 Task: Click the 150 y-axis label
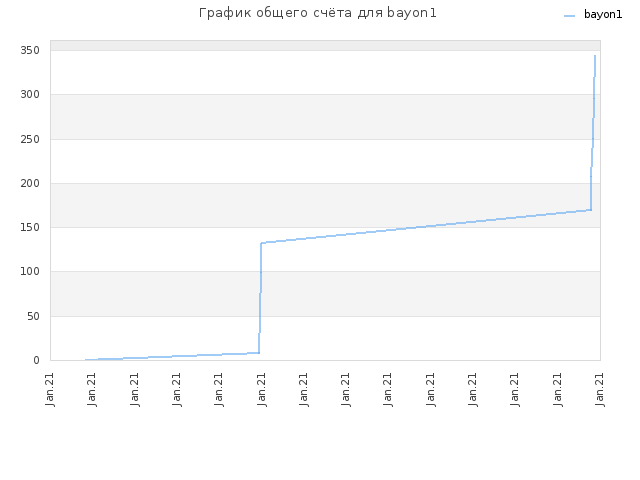[x=30, y=228]
